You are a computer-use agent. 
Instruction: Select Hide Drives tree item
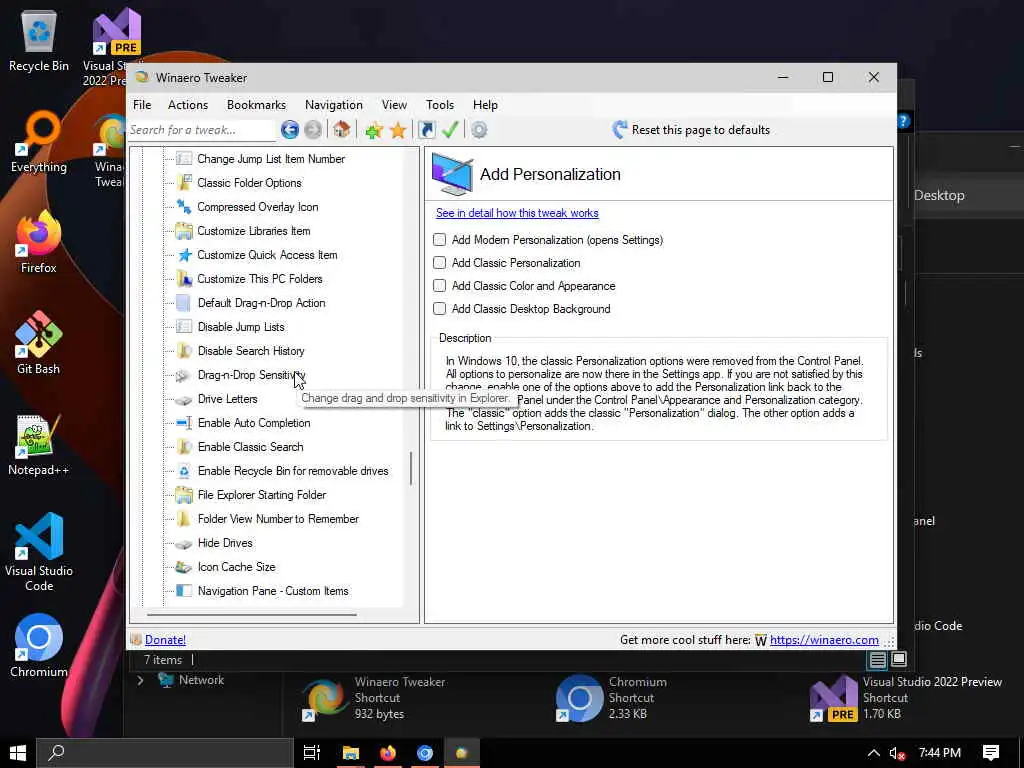pyautogui.click(x=225, y=543)
